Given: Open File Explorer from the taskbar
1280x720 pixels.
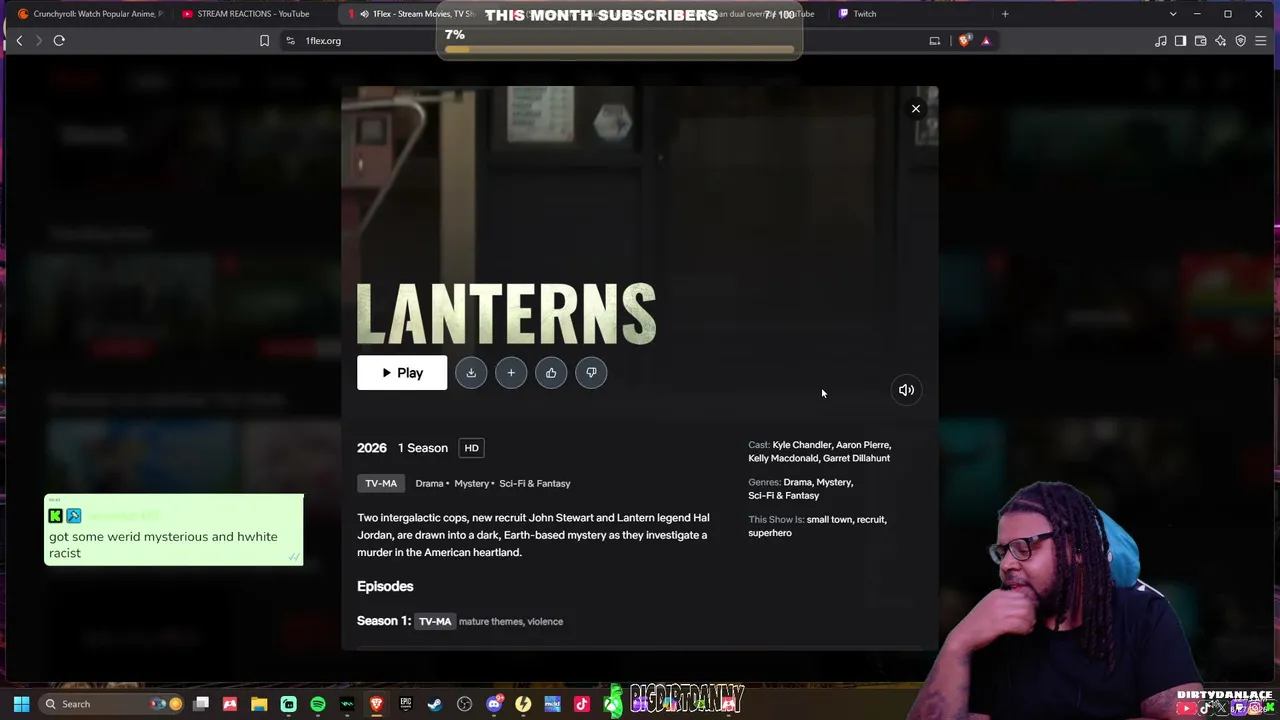Looking at the screenshot, I should point(259,704).
